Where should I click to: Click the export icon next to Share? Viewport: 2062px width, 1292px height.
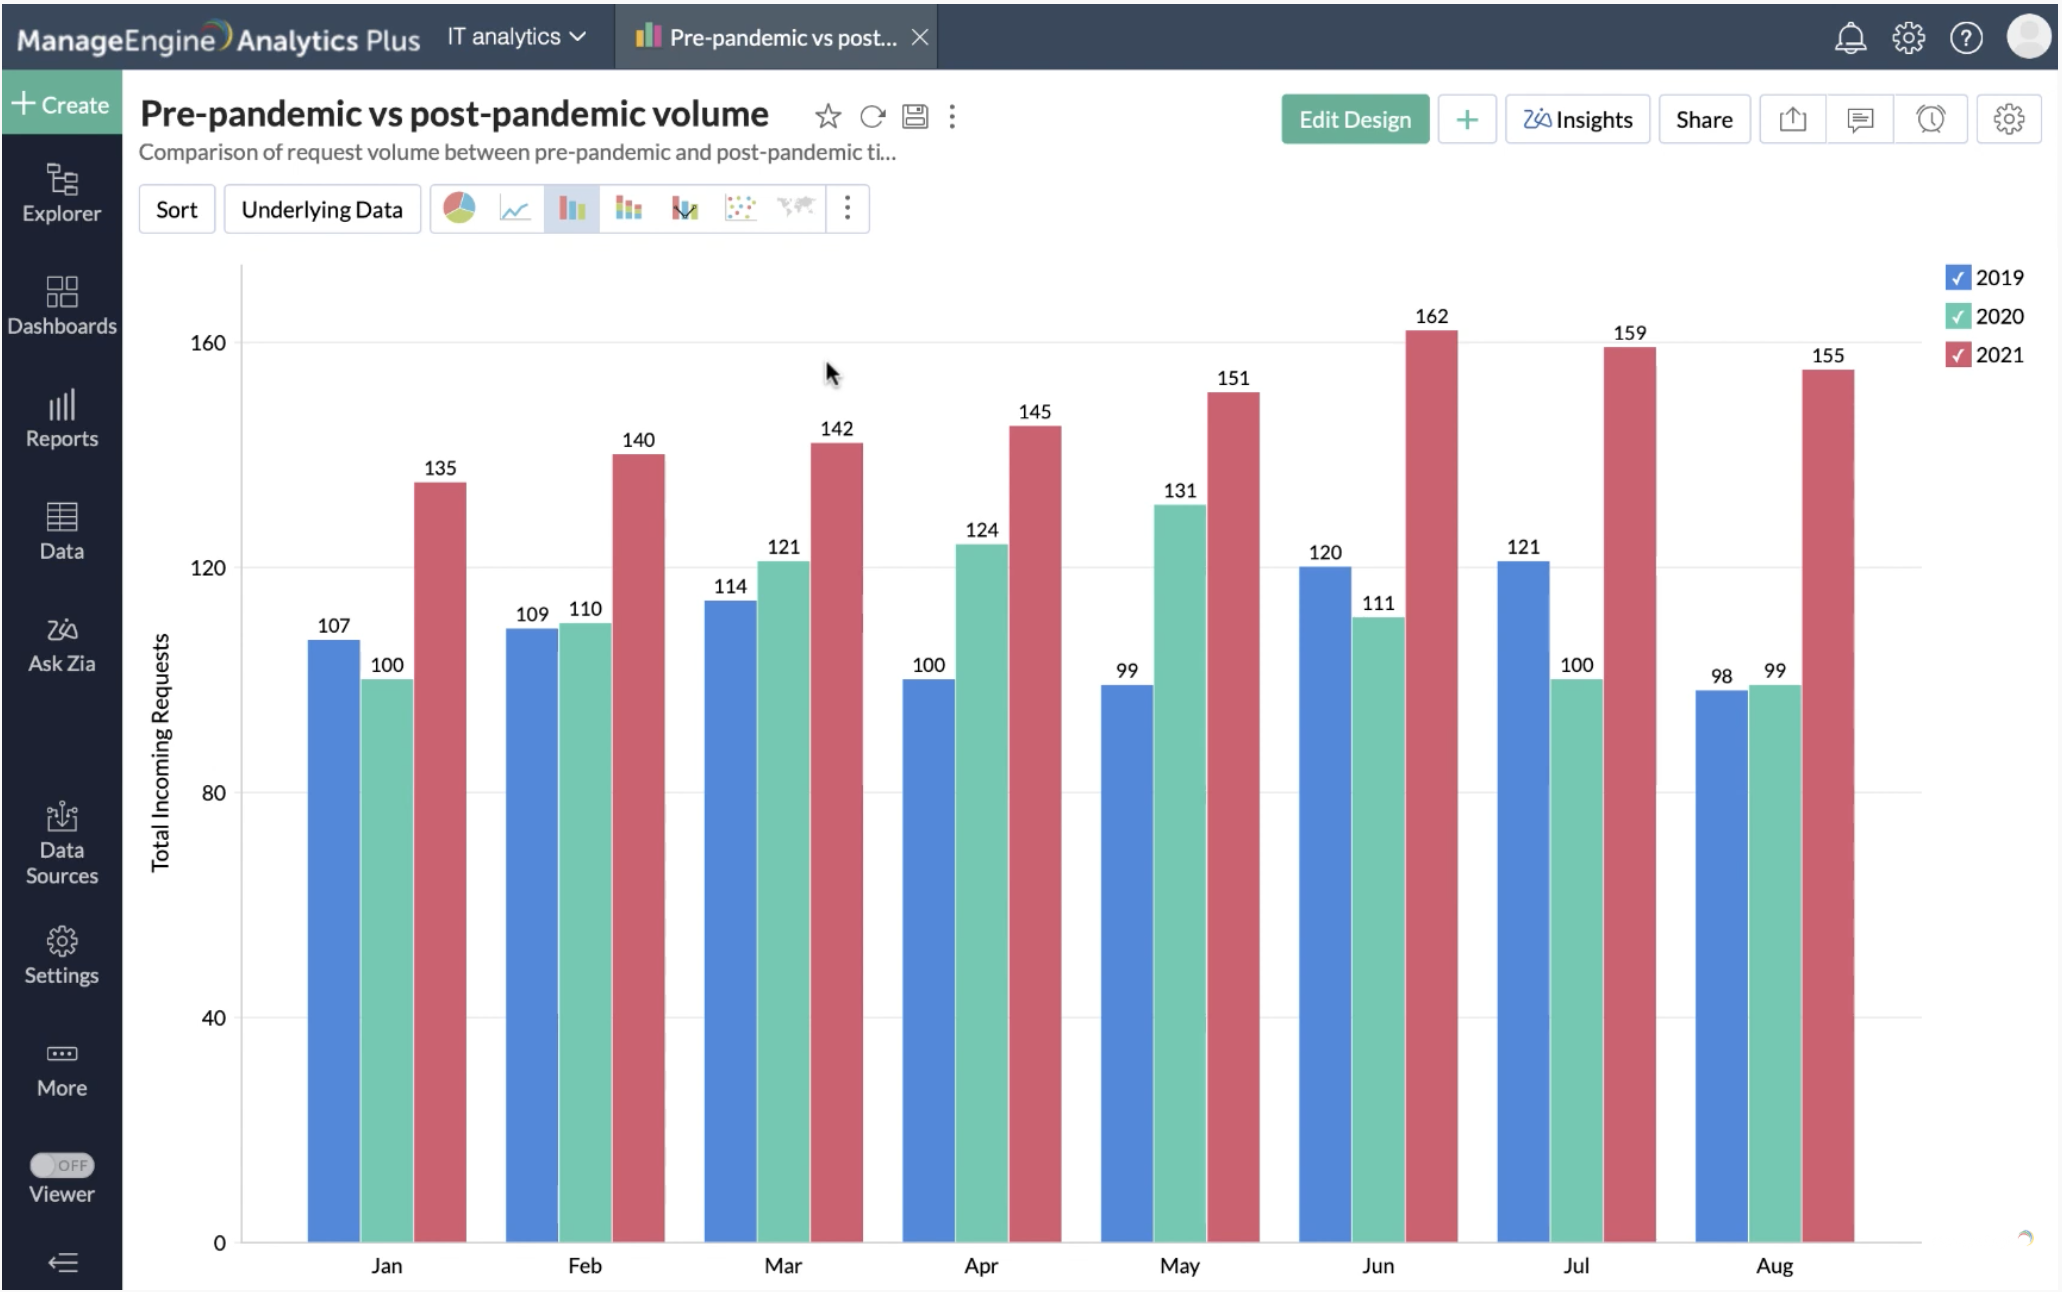1792,120
